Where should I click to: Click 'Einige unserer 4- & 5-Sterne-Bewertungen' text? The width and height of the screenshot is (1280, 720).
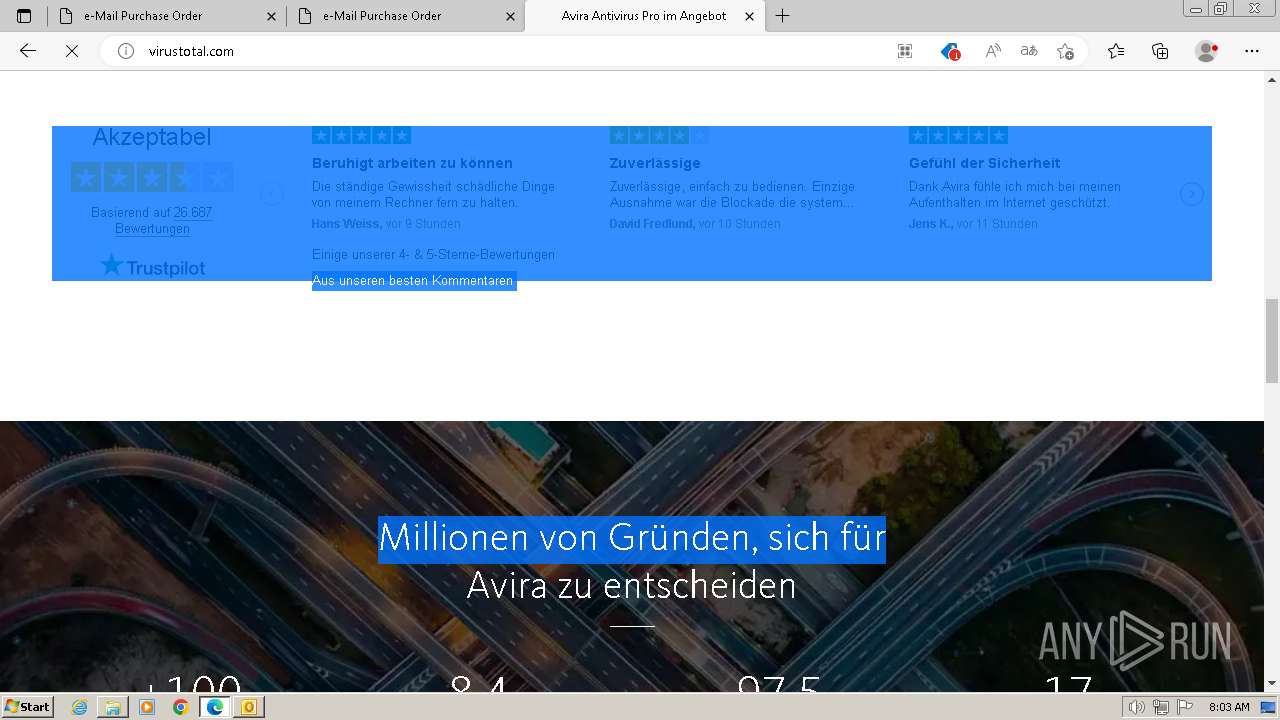[433, 255]
